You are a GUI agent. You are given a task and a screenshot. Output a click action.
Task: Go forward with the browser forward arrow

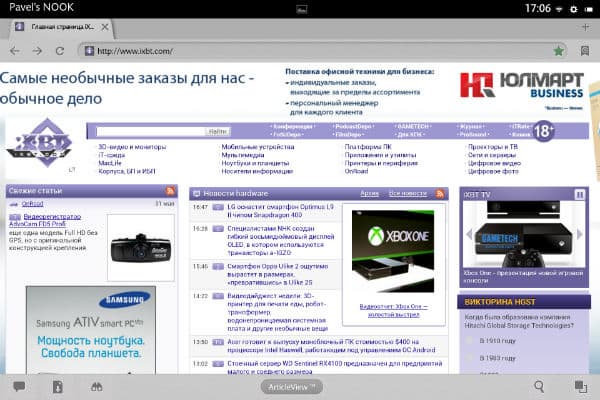click(37, 51)
